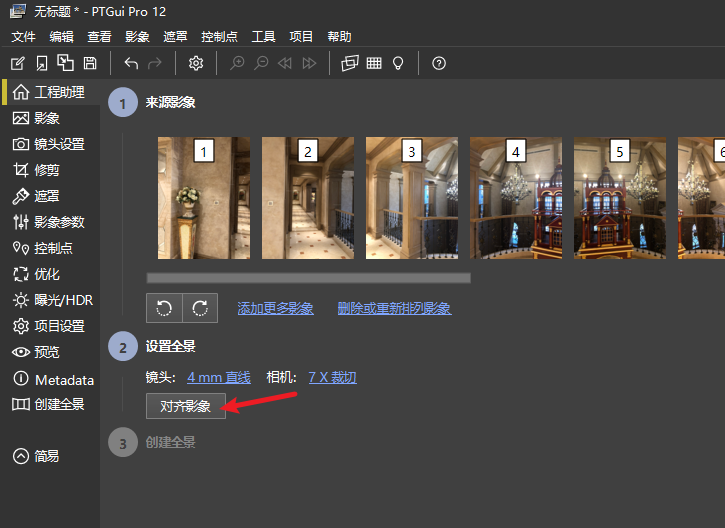Click the Open Project toolbar icon
725x528 pixels.
pos(42,63)
